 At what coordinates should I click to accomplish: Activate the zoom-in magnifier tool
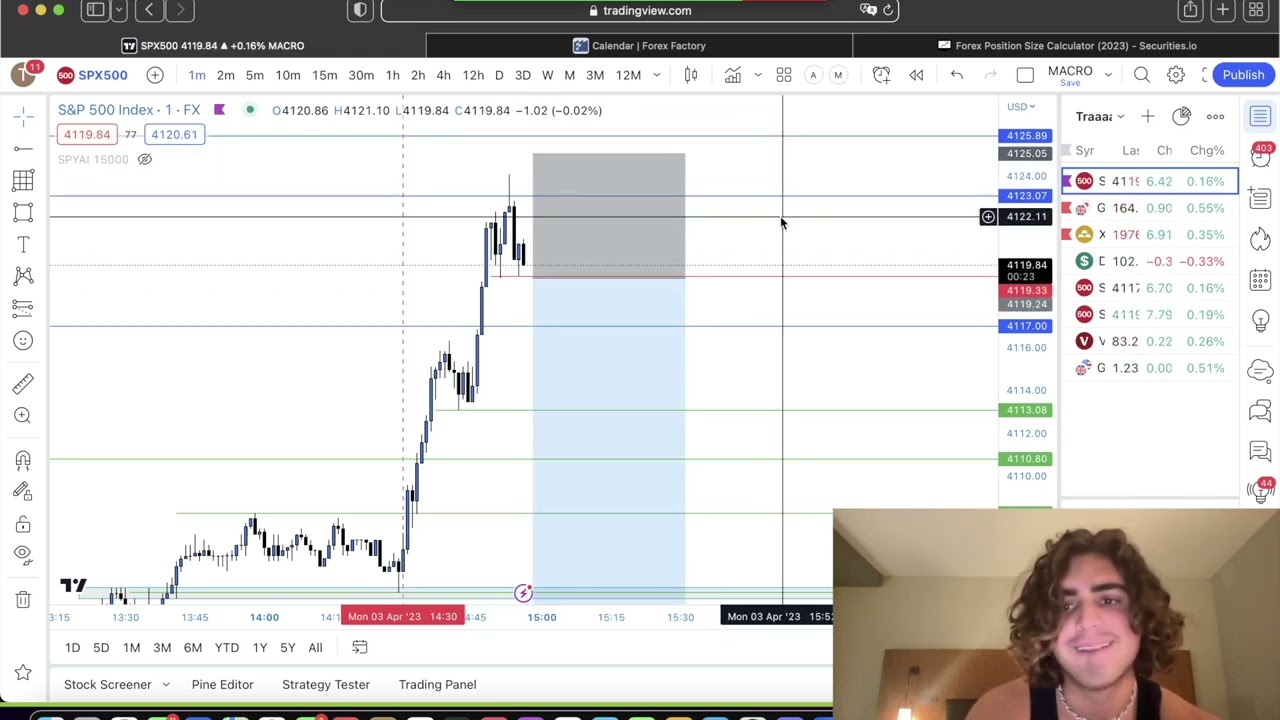tap(23, 415)
